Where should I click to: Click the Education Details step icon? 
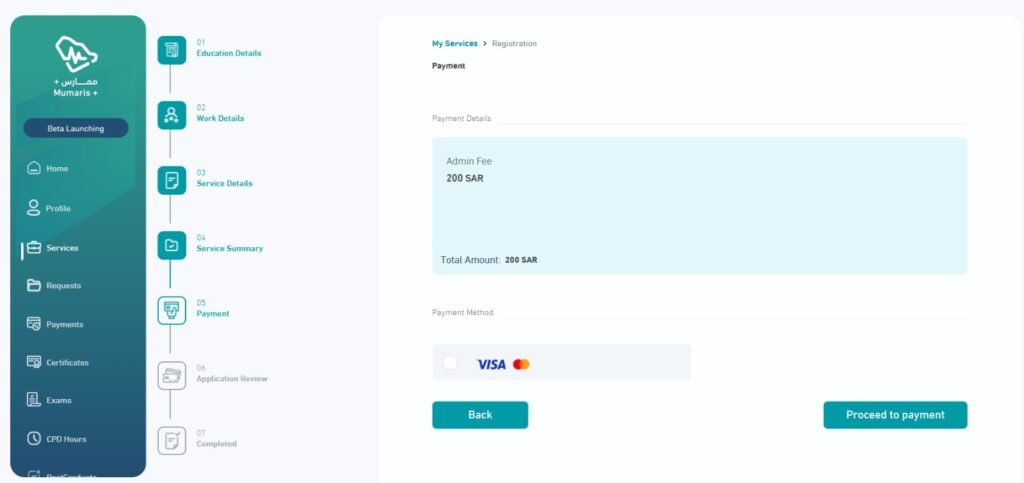pos(172,50)
